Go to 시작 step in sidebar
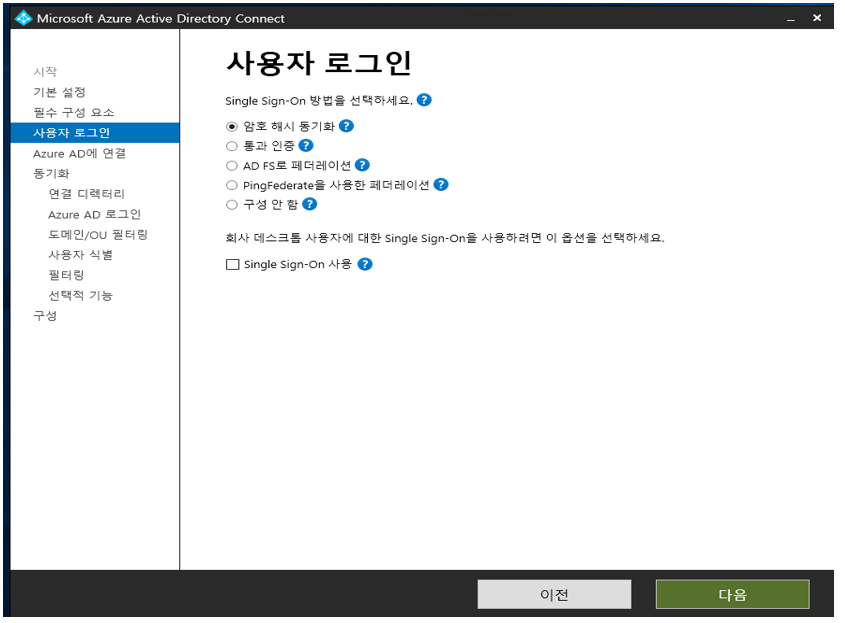 45,72
